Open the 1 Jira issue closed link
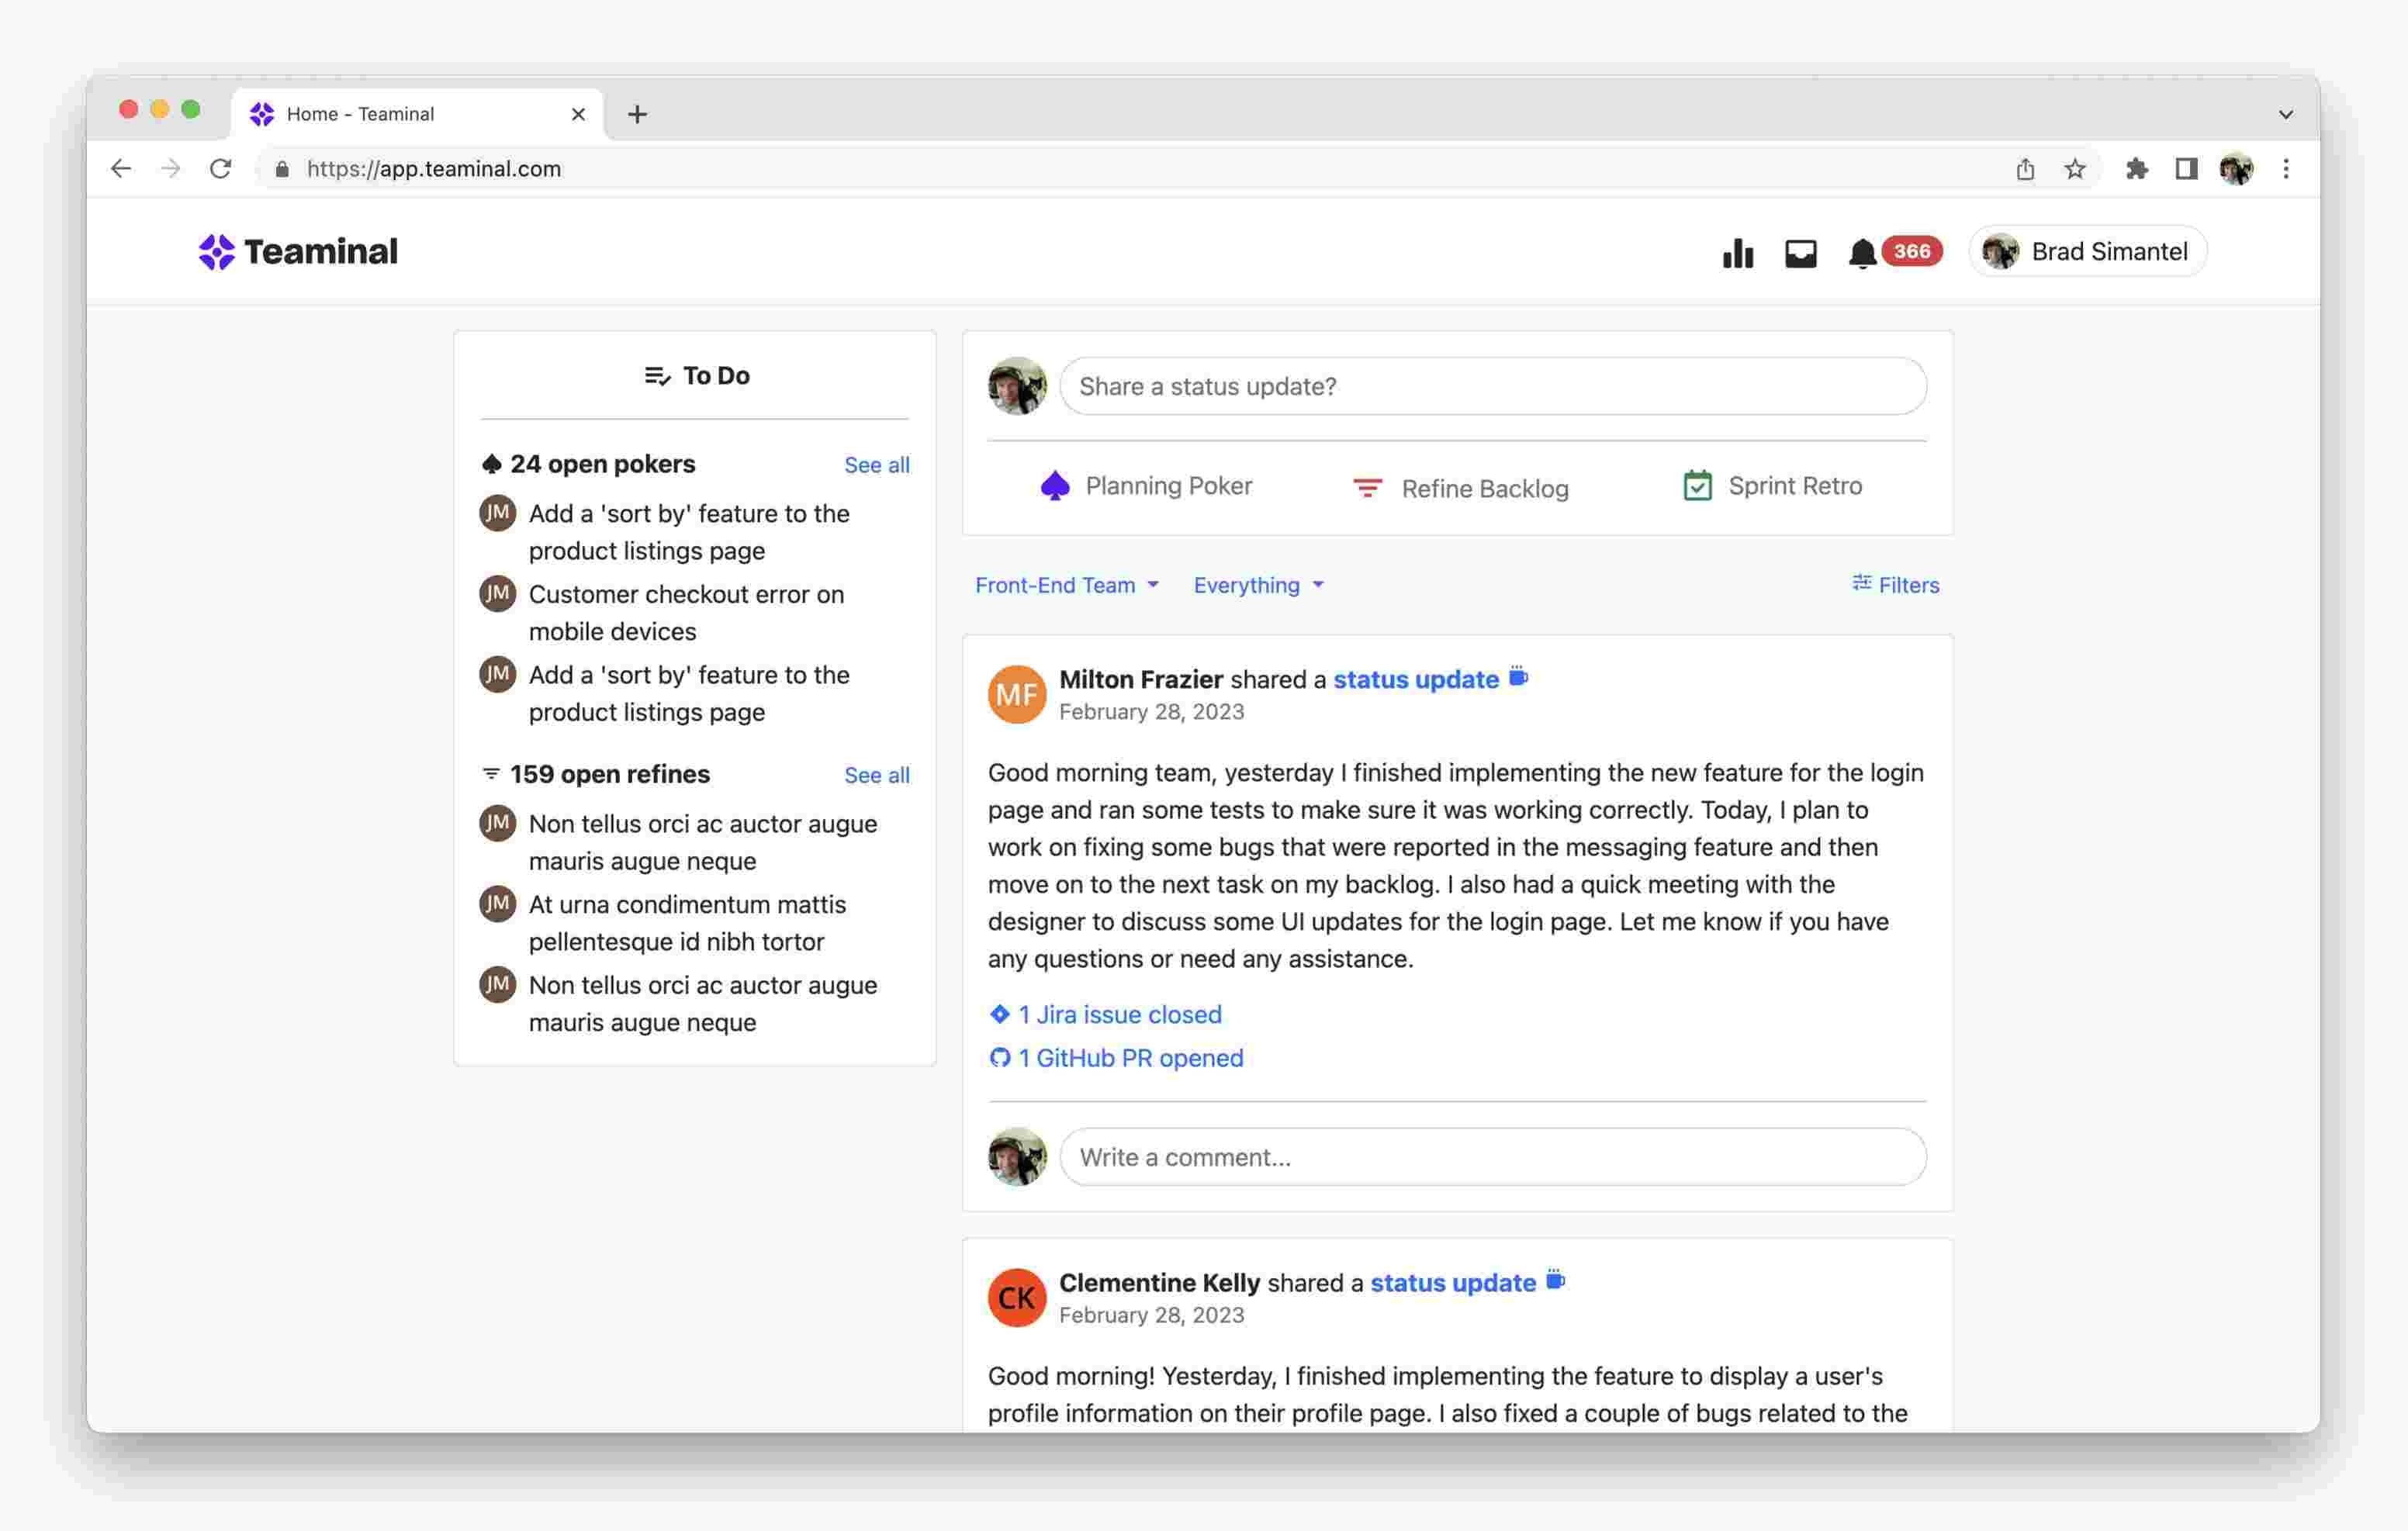 (x=1105, y=1014)
